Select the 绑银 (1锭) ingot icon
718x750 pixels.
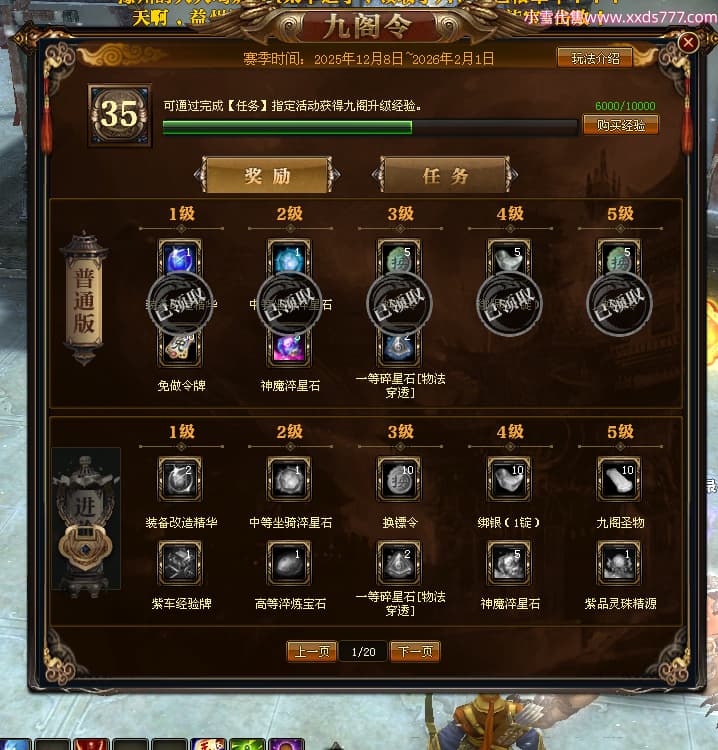click(509, 479)
